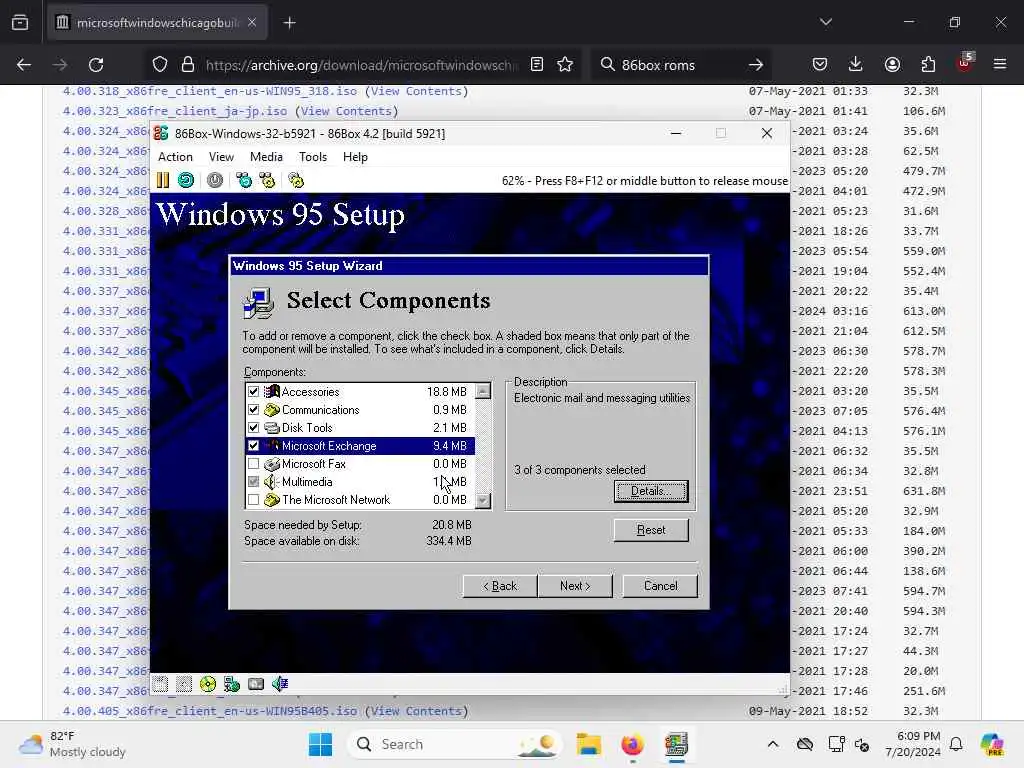The width and height of the screenshot is (1024, 768).
Task: Open Firefox View icon at tab bar start
Action: click(x=20, y=23)
